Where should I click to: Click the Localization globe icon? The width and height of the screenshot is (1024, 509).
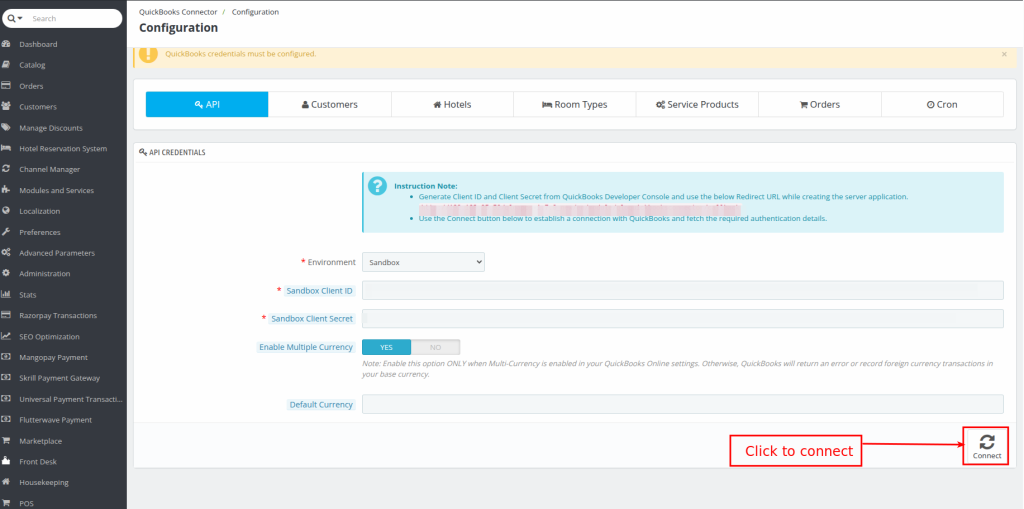coord(6,211)
